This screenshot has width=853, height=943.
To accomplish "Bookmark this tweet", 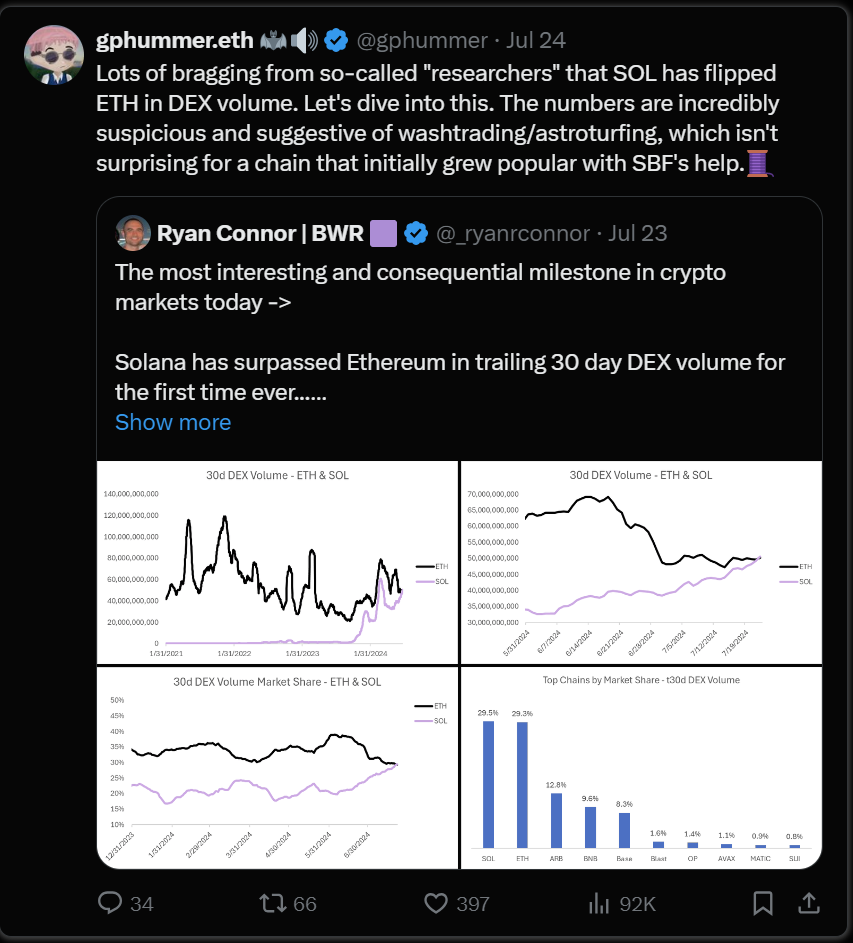I will click(x=763, y=903).
